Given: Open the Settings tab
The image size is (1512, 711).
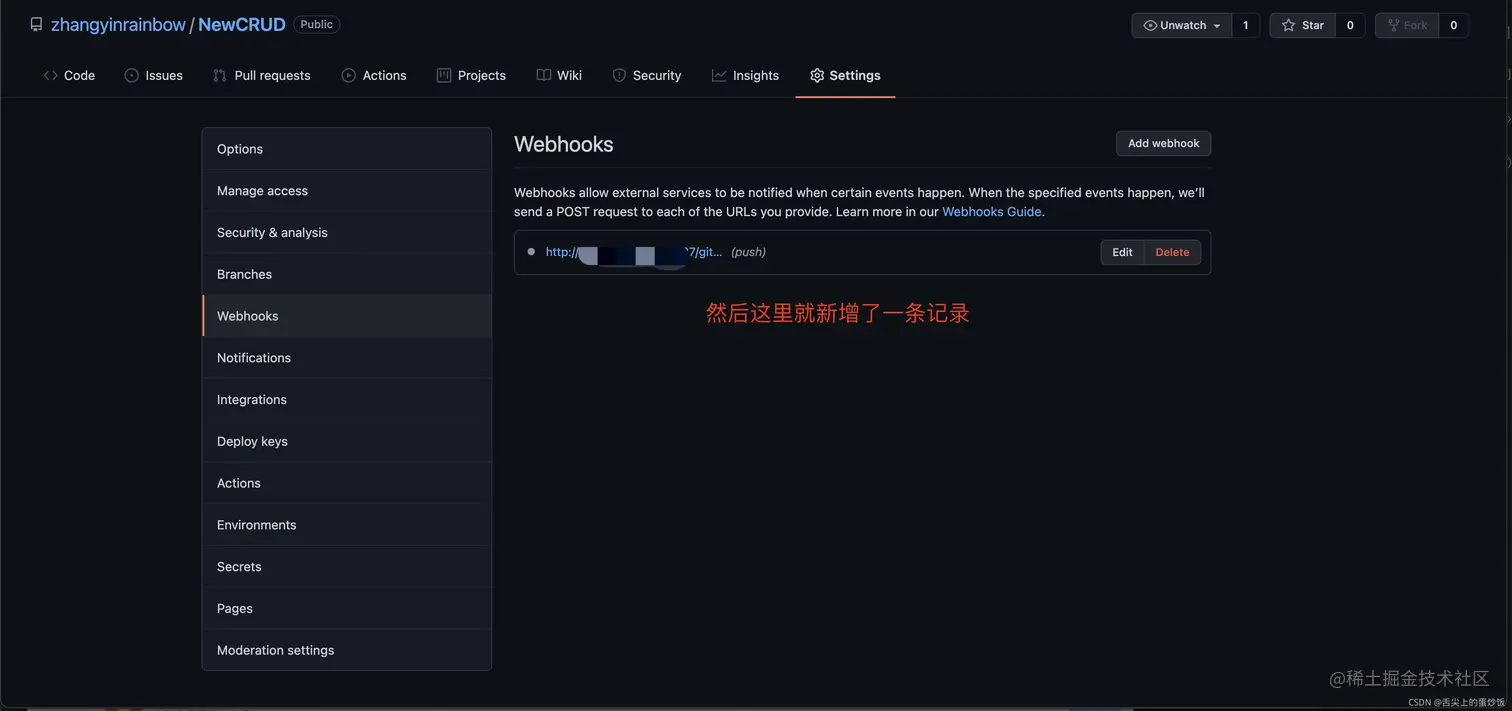Looking at the screenshot, I should coord(845,75).
